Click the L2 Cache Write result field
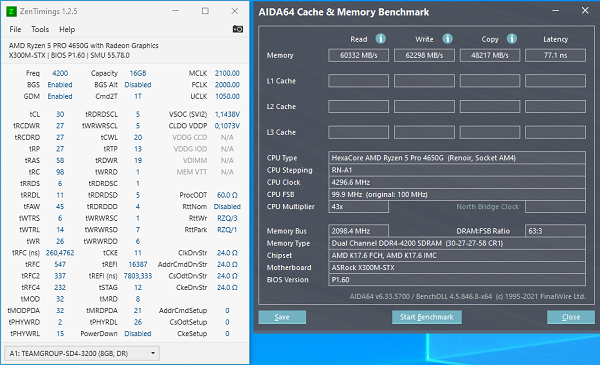Image resolution: width=600 pixels, height=365 pixels. [x=424, y=106]
